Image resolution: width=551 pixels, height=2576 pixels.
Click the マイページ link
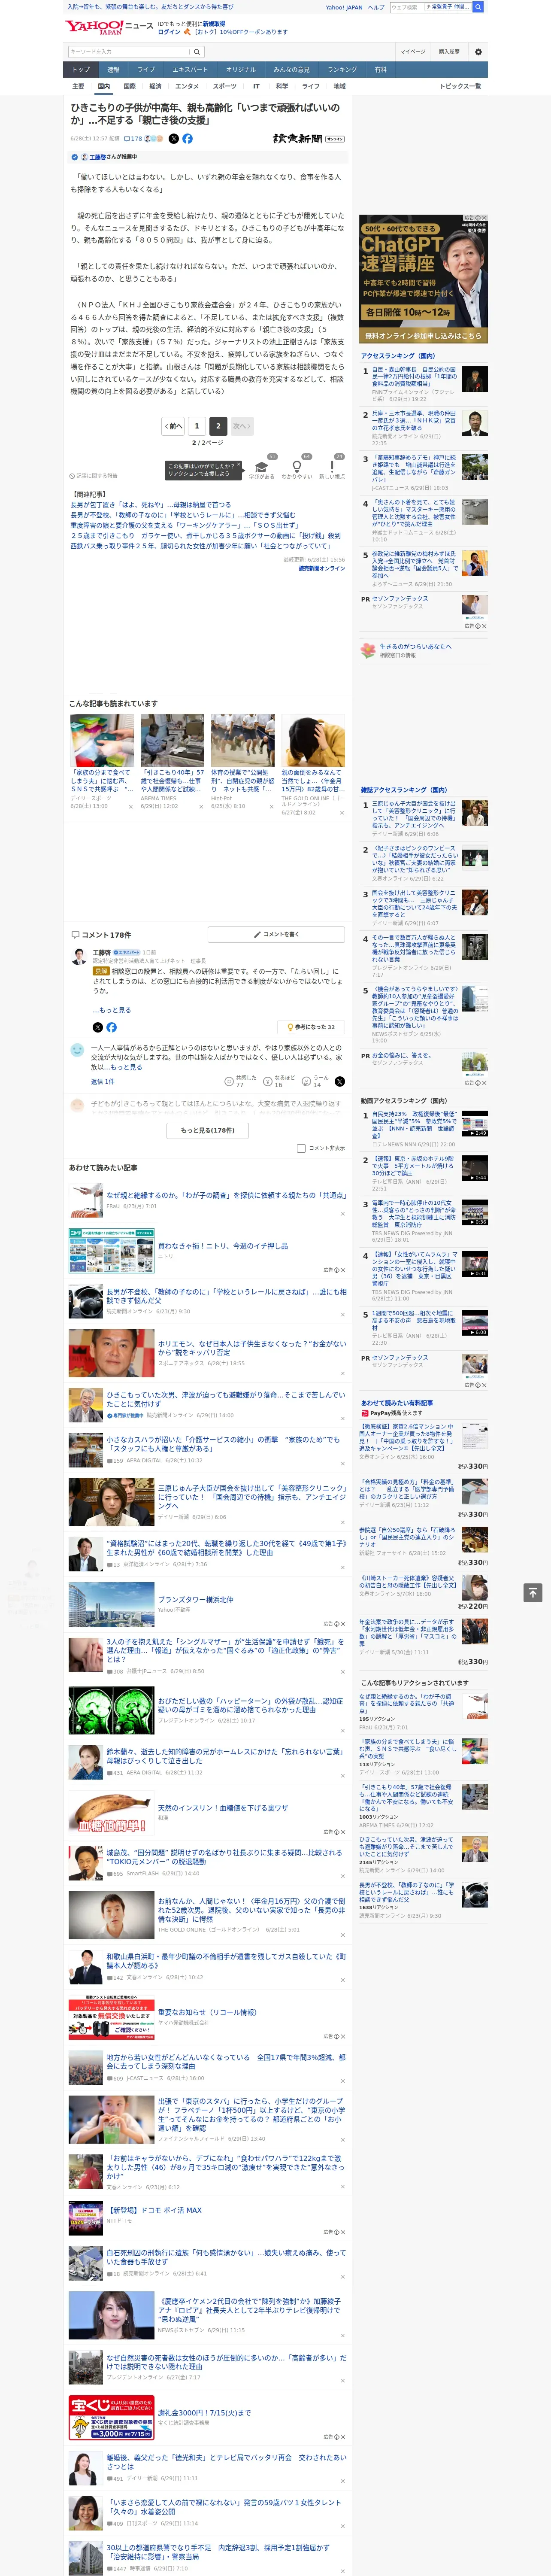(412, 51)
